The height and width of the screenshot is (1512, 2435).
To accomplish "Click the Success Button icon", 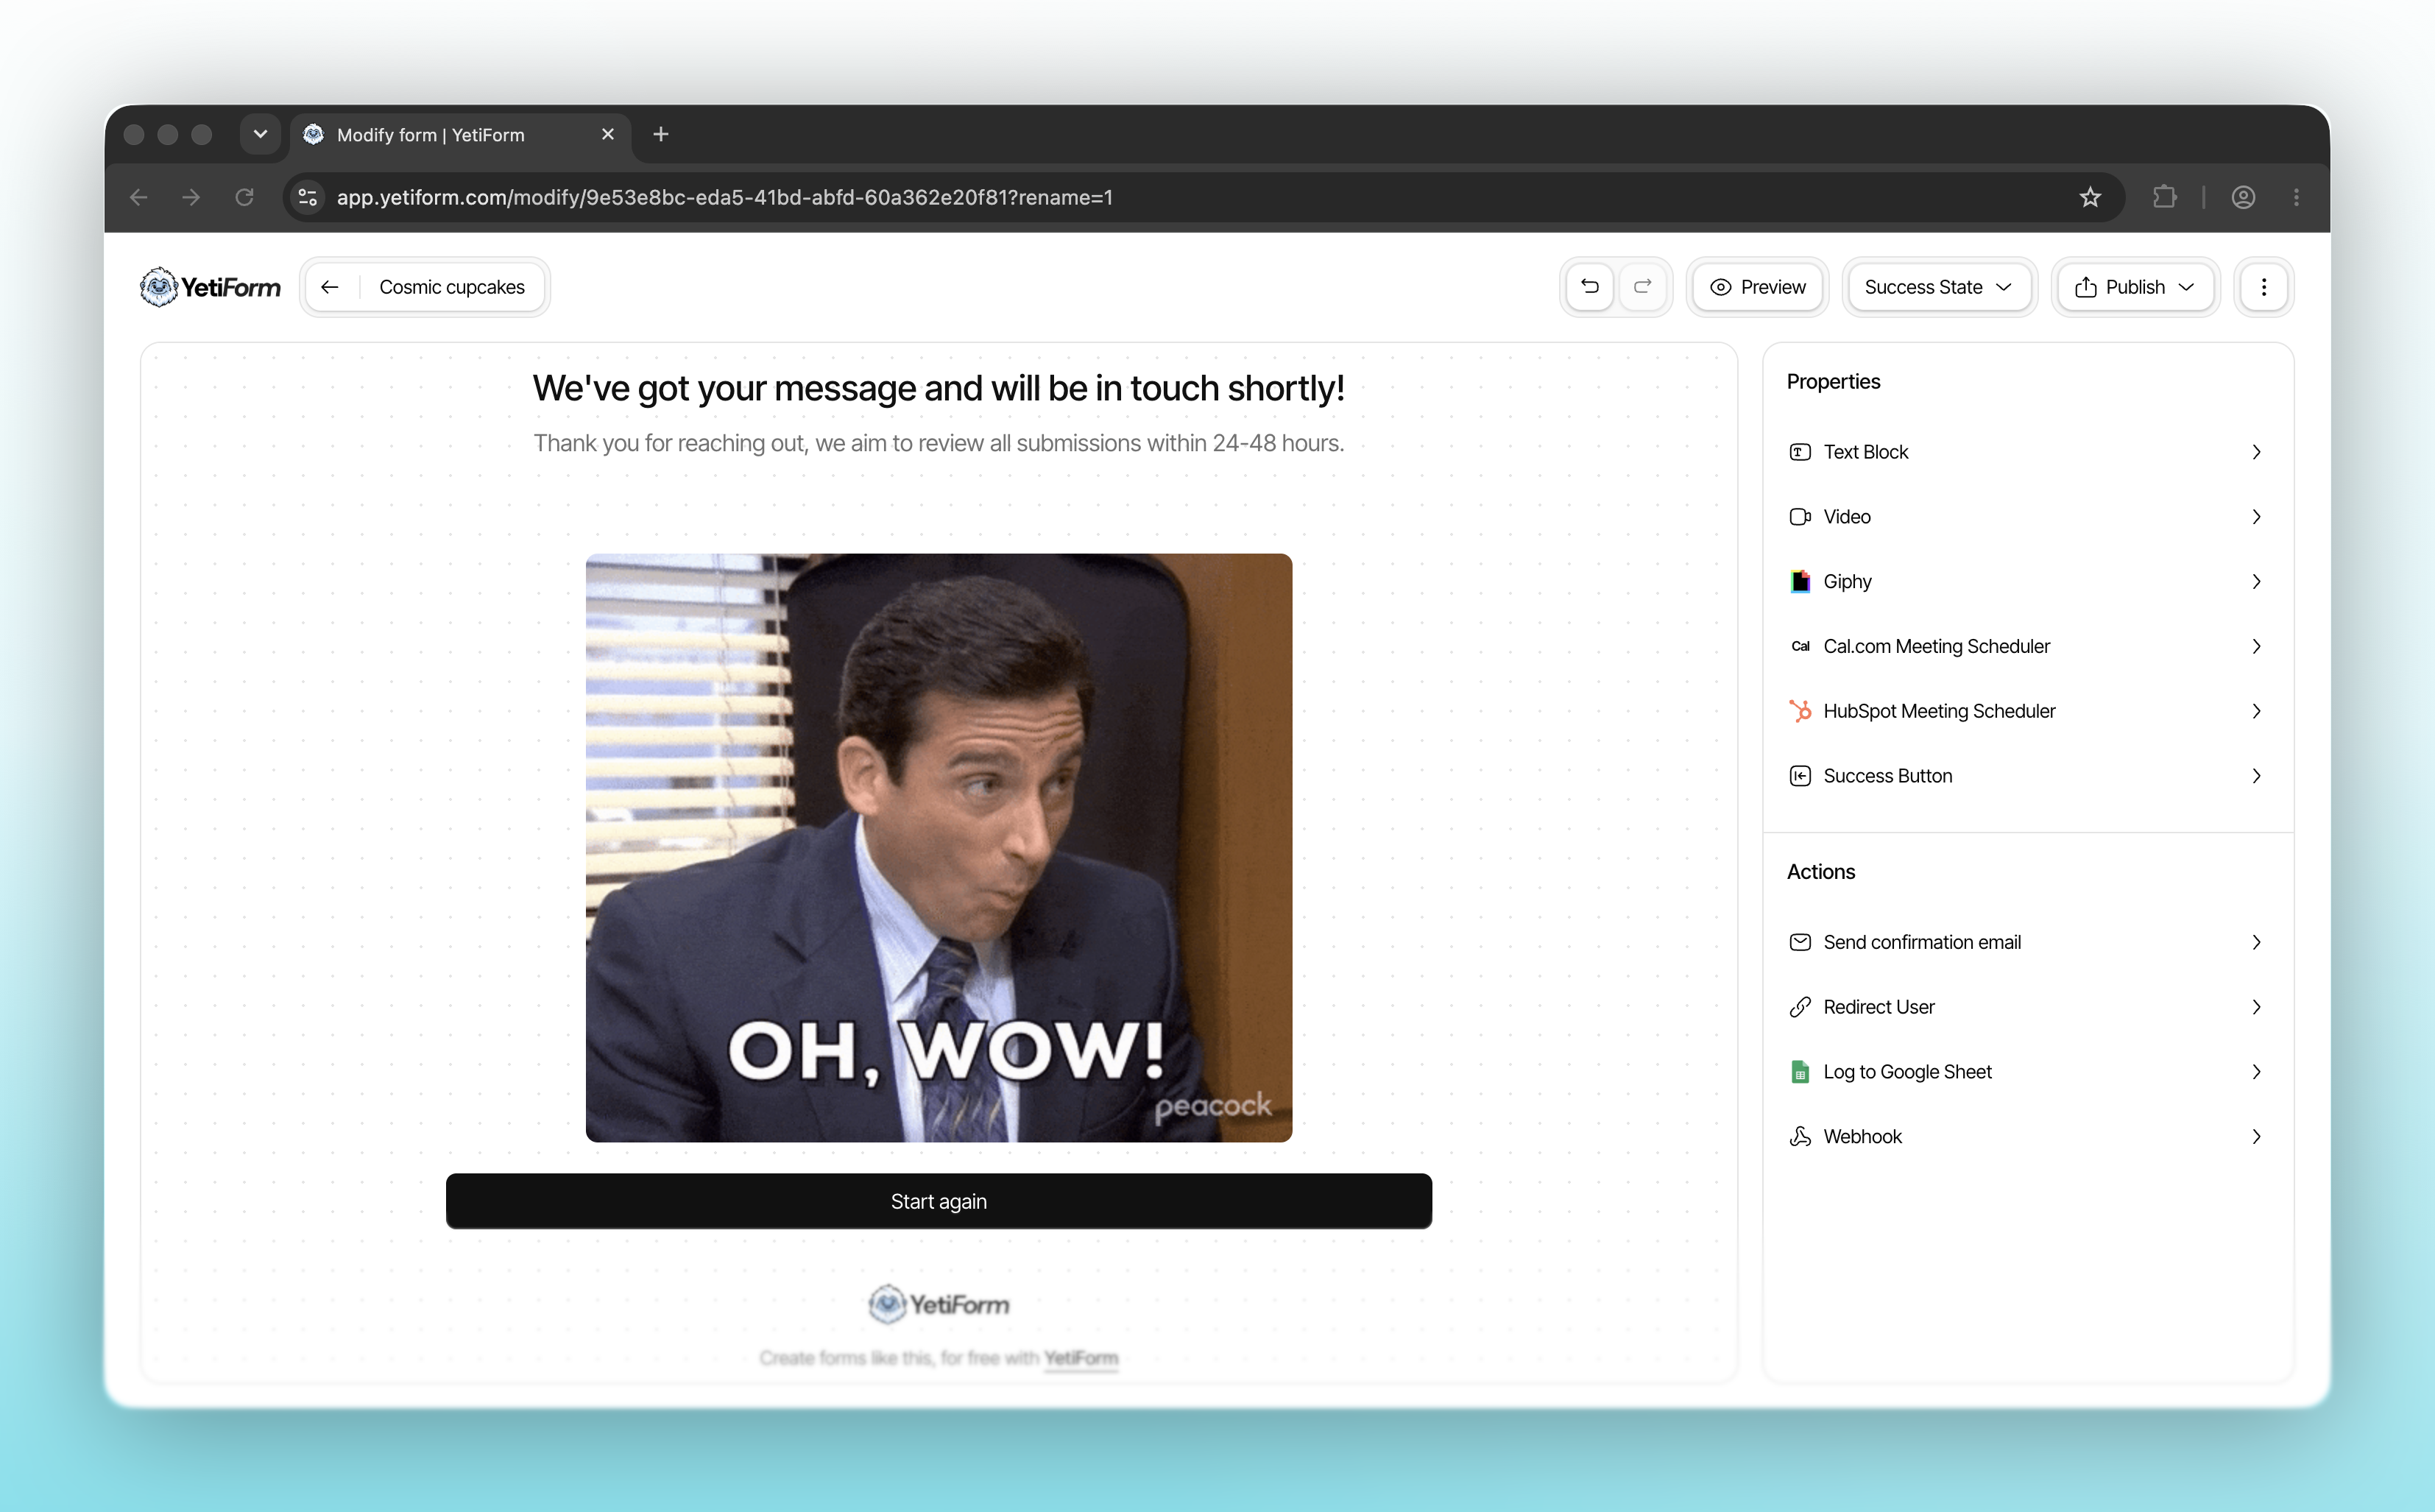I will (1799, 776).
